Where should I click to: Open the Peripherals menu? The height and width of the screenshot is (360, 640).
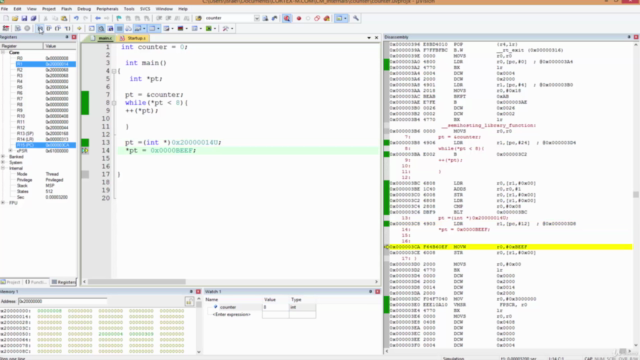pos(107,9)
